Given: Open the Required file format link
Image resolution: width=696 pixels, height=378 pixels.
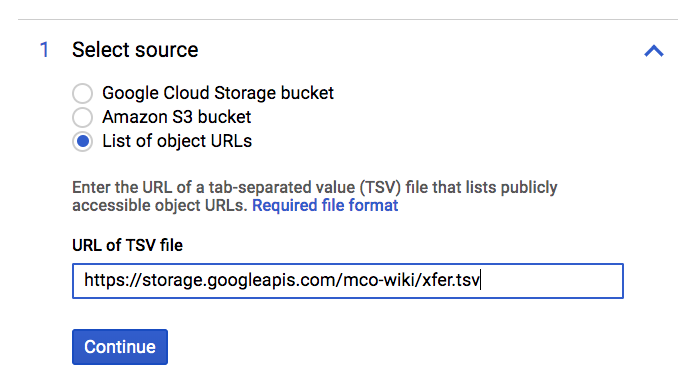Looking at the screenshot, I should tap(325, 205).
